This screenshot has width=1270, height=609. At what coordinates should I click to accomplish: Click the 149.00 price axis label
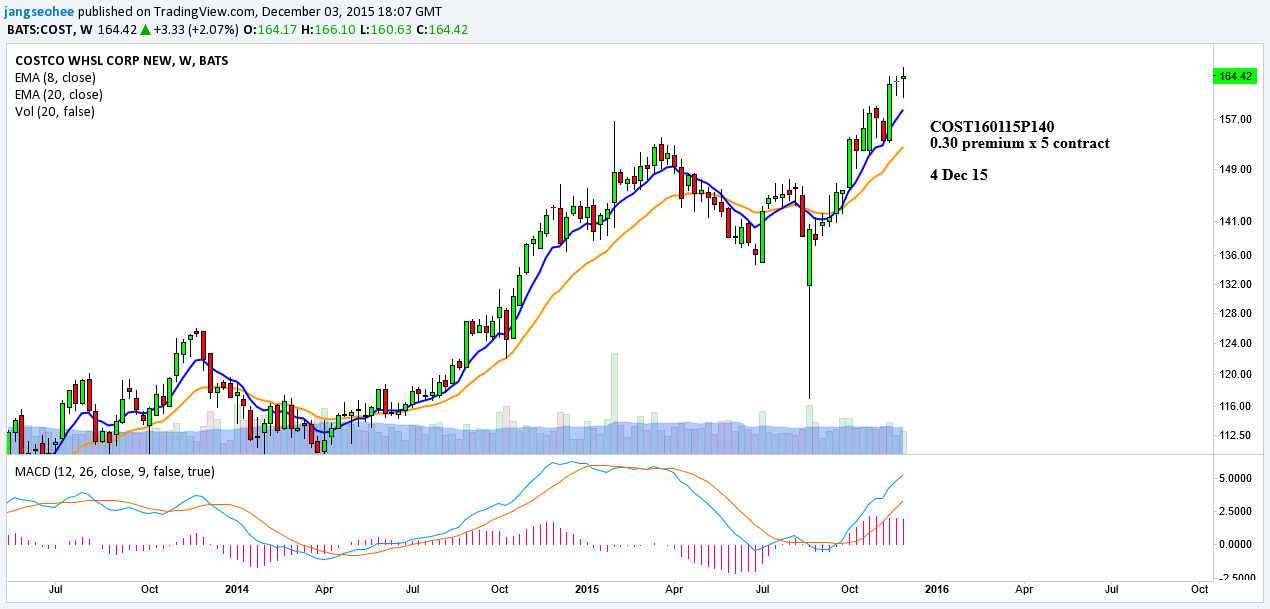tap(1235, 169)
